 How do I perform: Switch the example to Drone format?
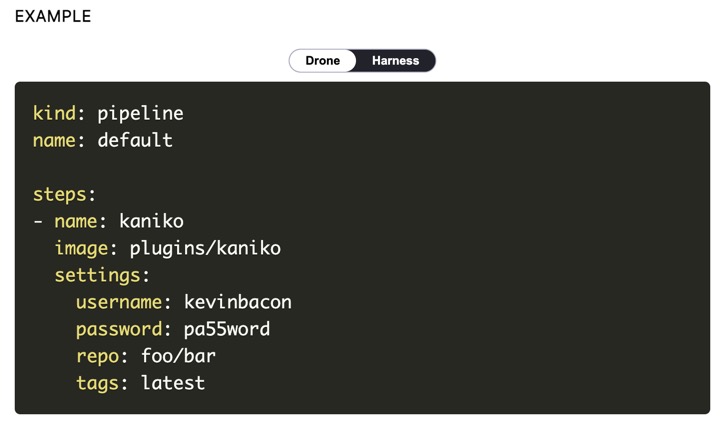tap(323, 61)
